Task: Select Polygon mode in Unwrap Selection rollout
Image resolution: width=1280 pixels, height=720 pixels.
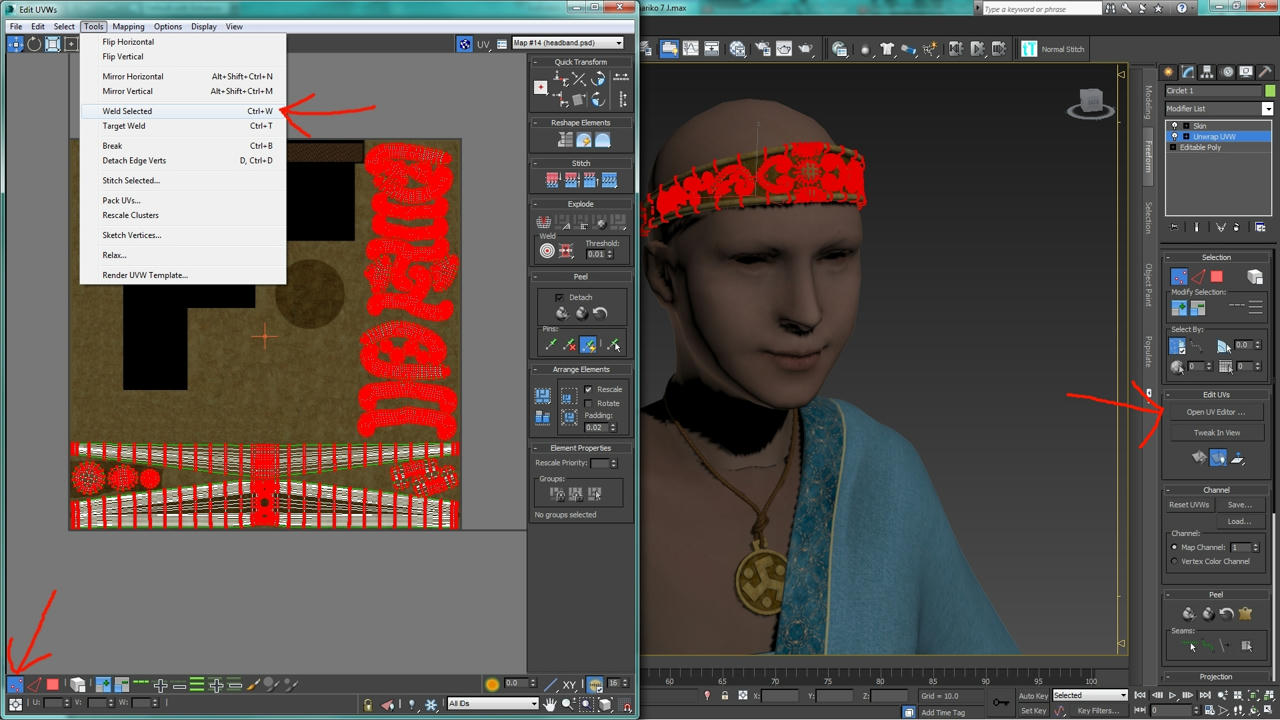Action: coord(1216,277)
